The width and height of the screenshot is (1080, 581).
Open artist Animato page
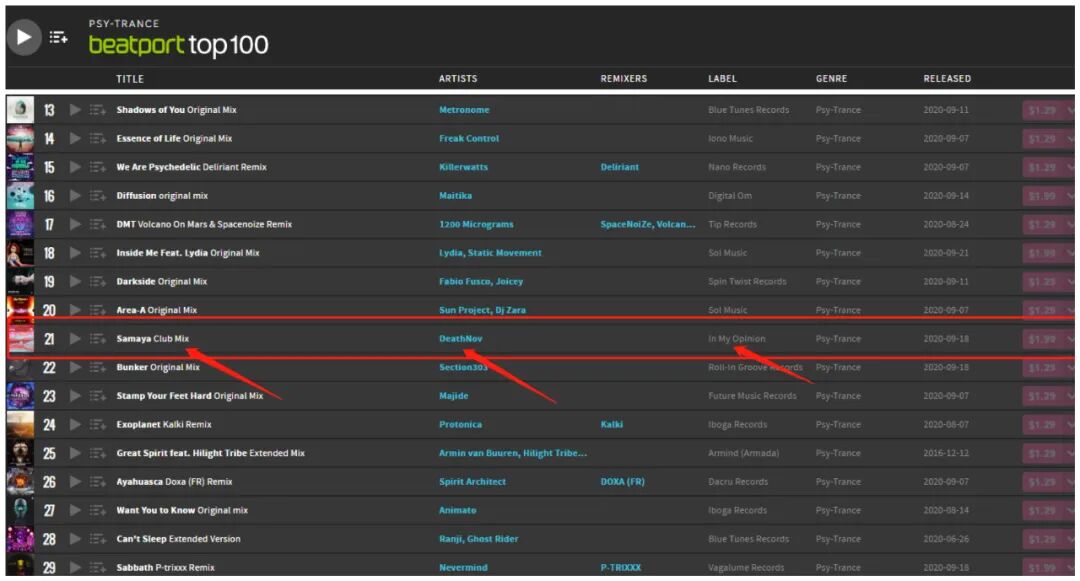click(x=457, y=510)
